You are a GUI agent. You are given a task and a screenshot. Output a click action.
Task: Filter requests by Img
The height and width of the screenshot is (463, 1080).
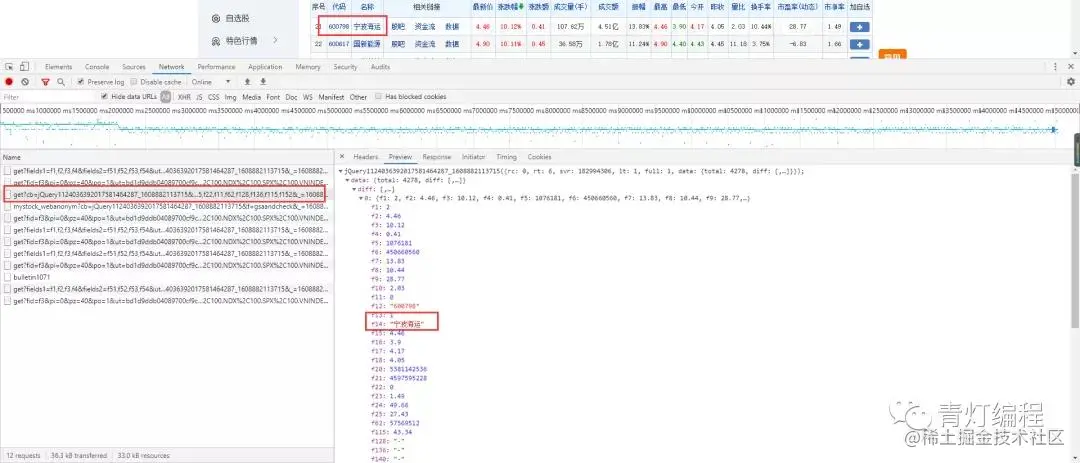[x=230, y=97]
